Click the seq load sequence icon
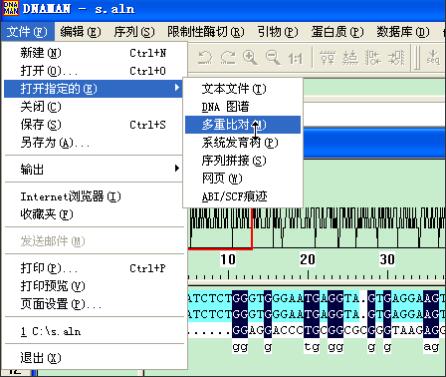This screenshot has width=446, height=377. click(433, 58)
